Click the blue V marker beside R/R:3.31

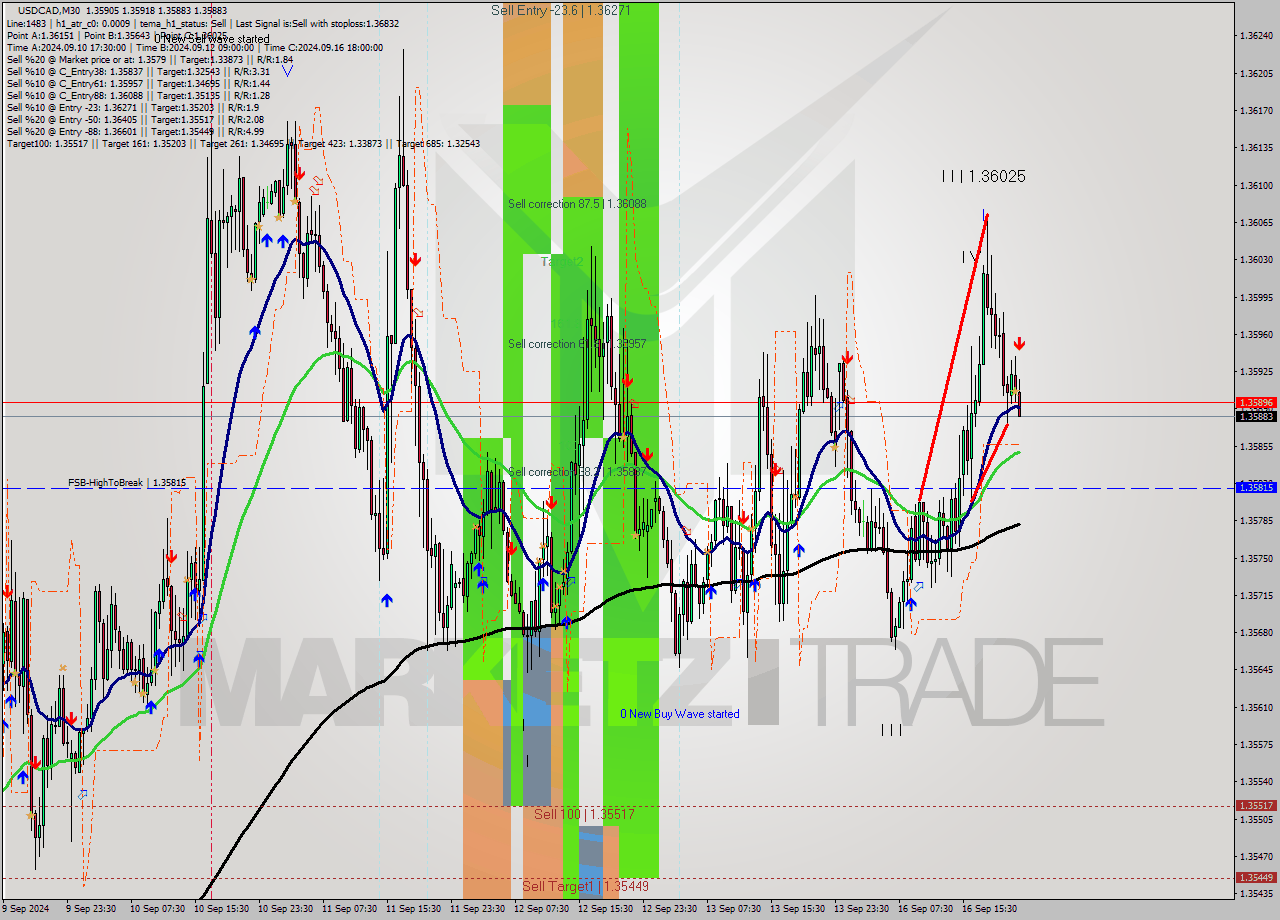click(x=287, y=71)
